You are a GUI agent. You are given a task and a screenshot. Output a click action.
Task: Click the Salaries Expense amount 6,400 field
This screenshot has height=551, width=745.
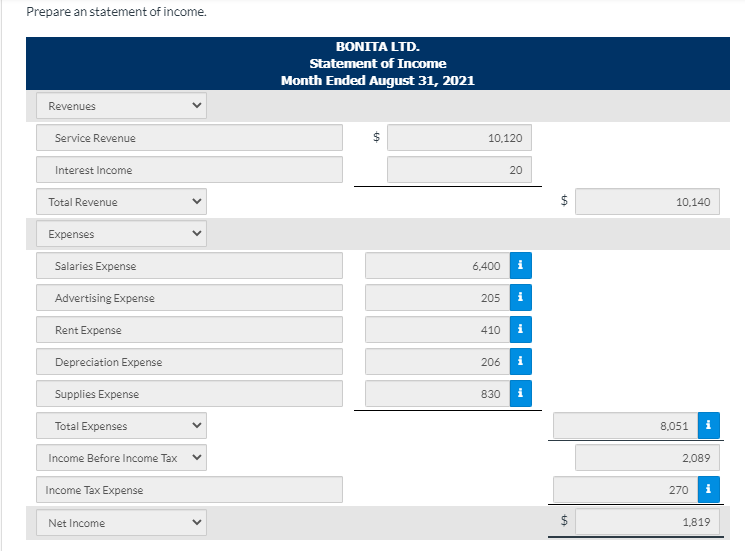pyautogui.click(x=438, y=266)
